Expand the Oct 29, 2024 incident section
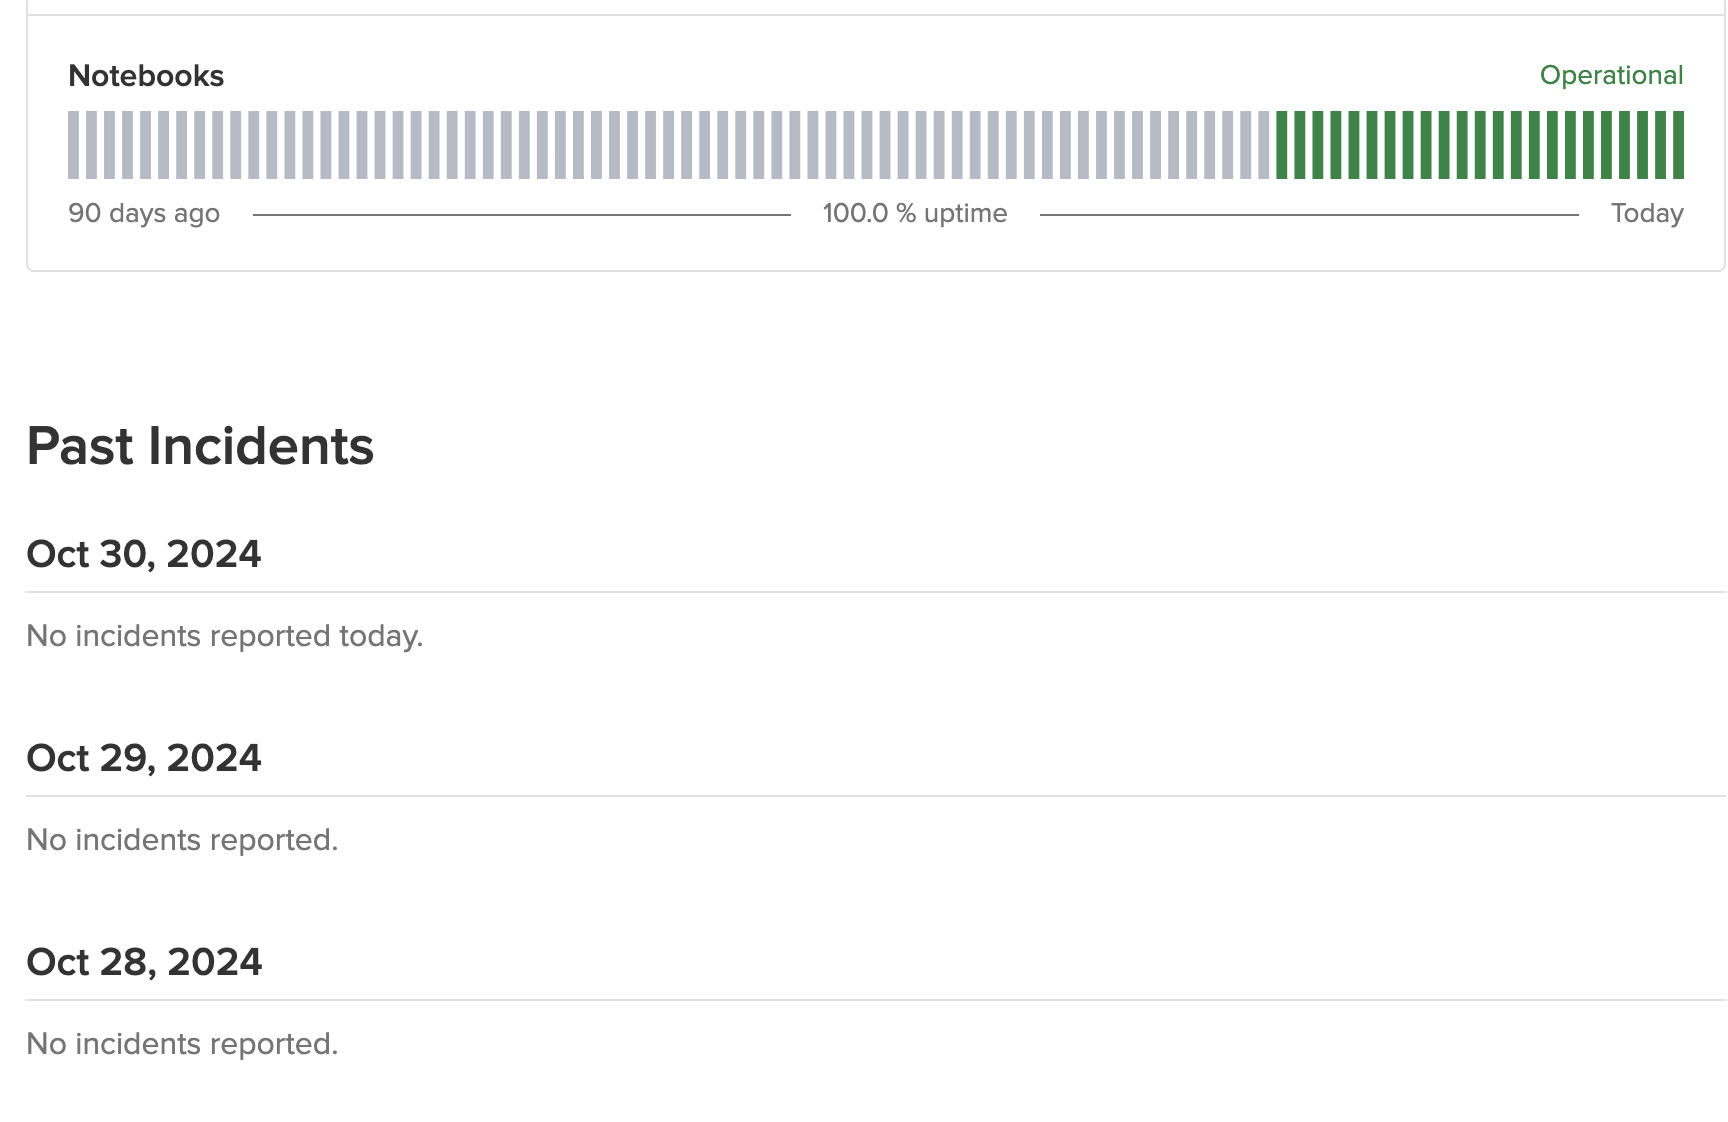This screenshot has width=1728, height=1122. coord(144,757)
